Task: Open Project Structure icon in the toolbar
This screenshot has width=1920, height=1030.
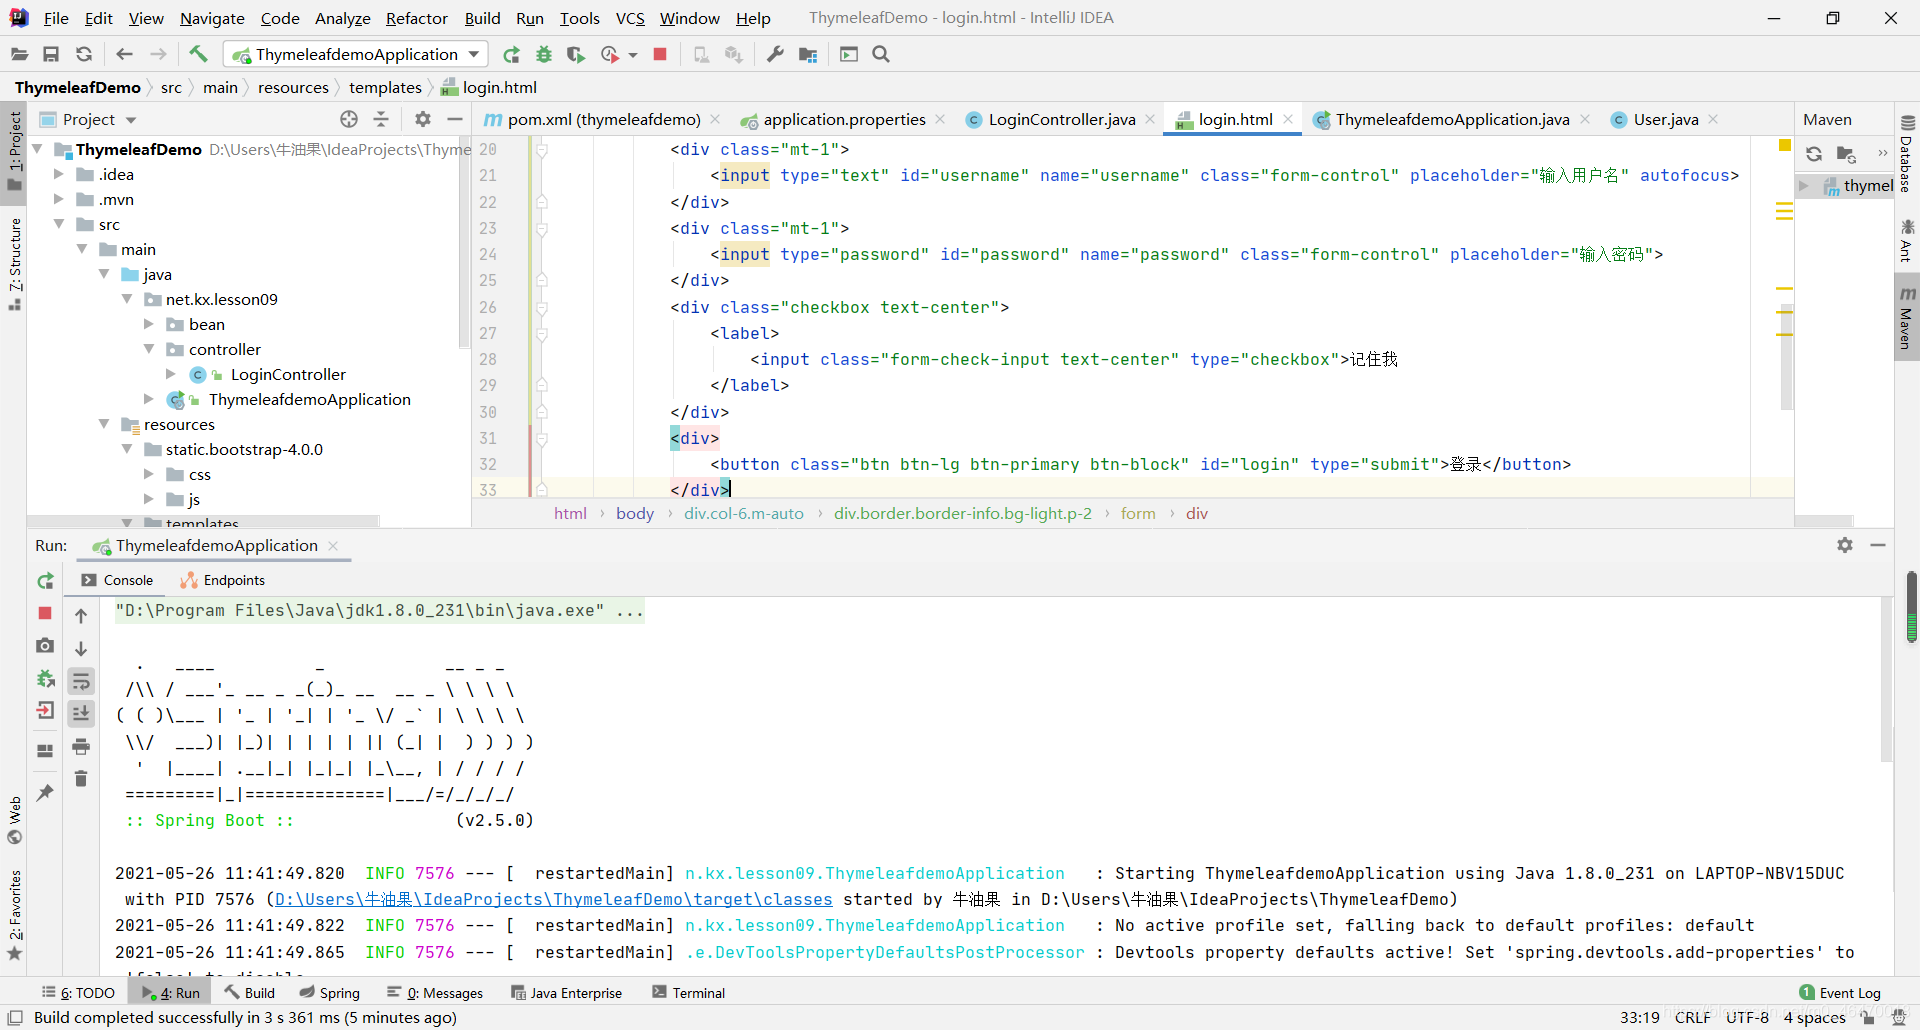Action: pyautogui.click(x=808, y=54)
